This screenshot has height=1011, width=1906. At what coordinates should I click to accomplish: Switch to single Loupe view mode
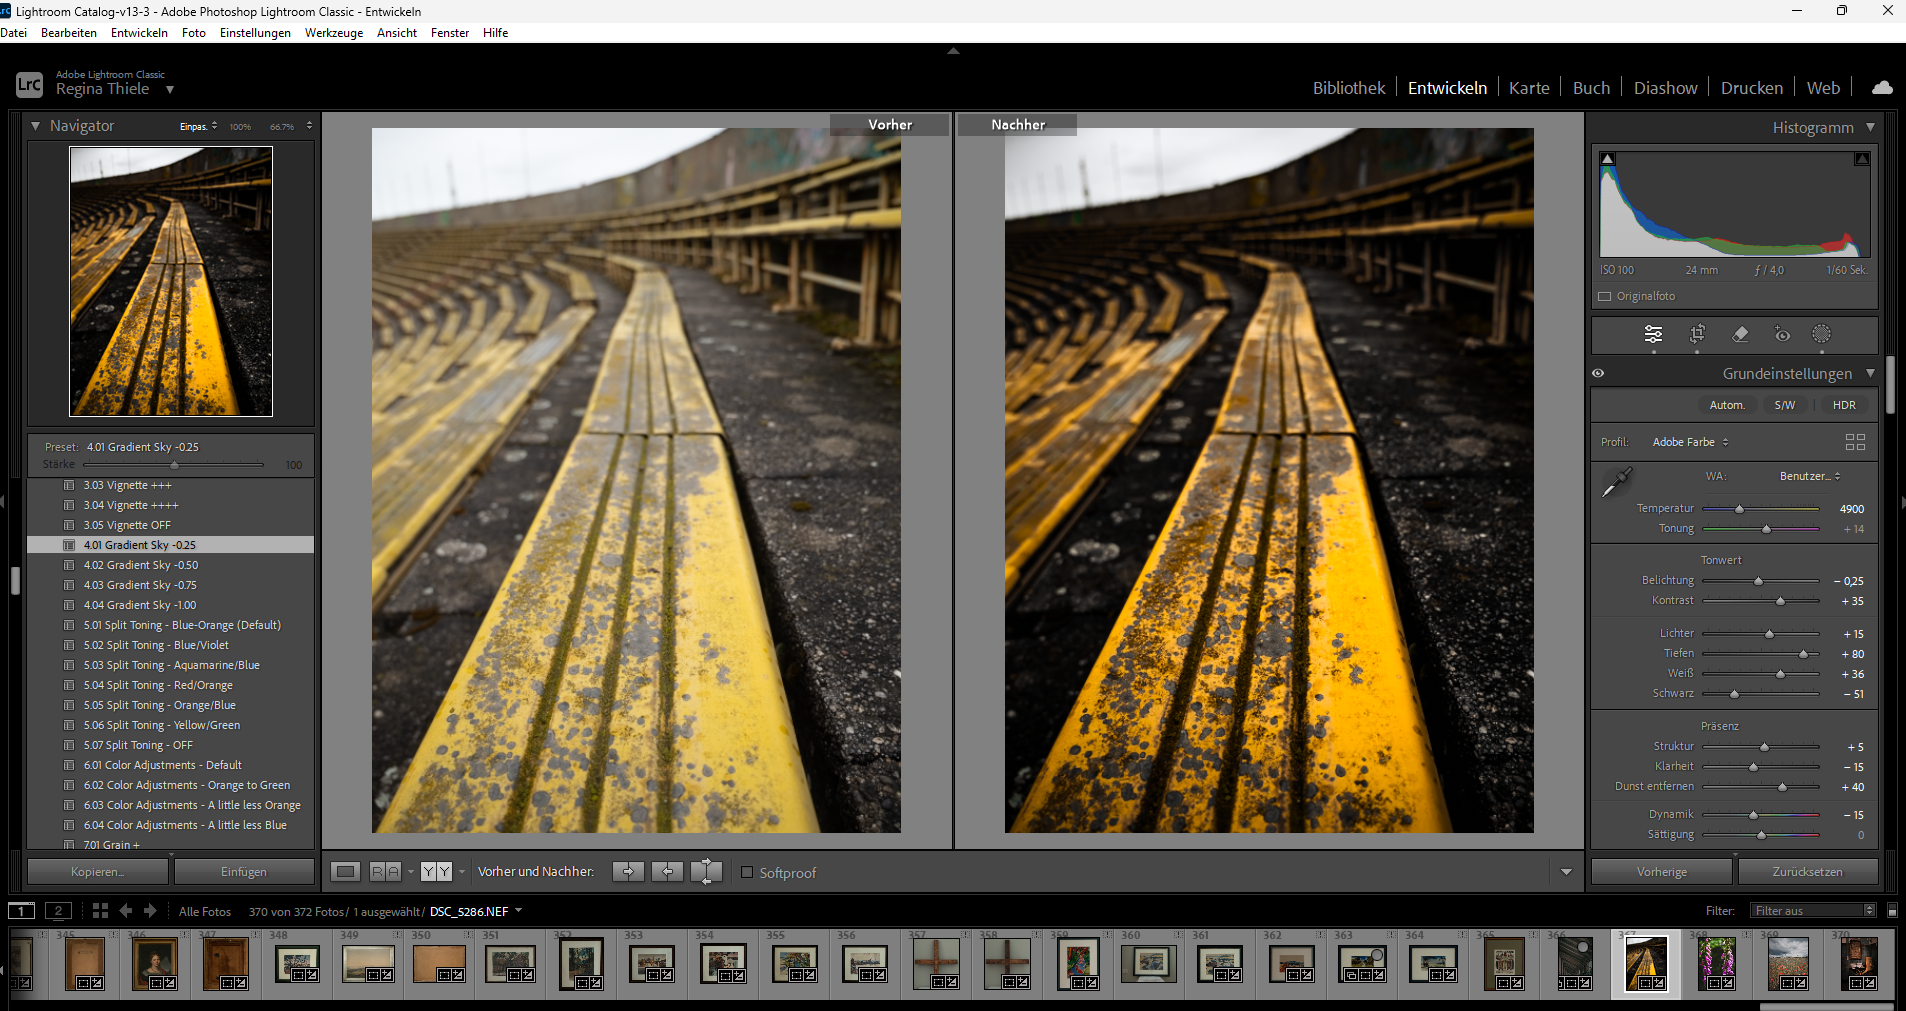pos(345,871)
